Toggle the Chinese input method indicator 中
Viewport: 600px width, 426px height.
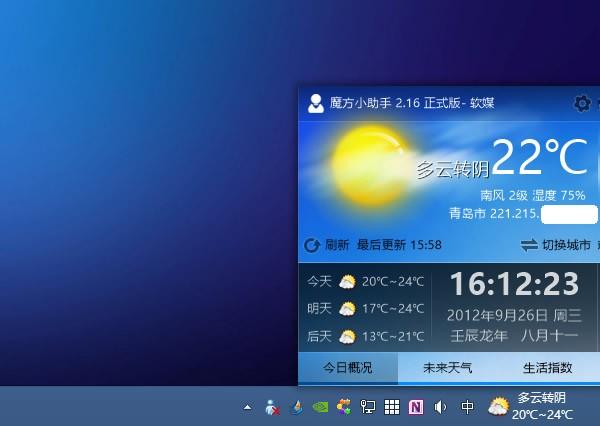467,407
